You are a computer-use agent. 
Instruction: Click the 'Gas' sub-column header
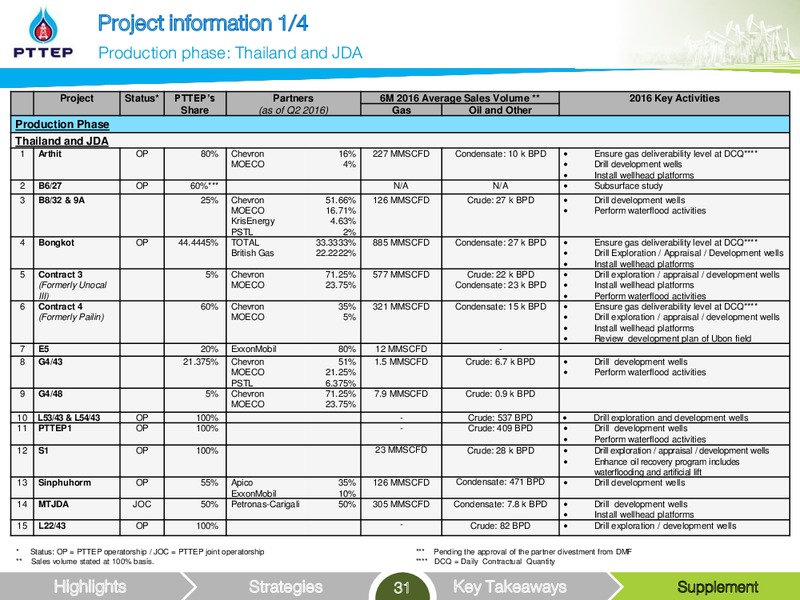401,110
